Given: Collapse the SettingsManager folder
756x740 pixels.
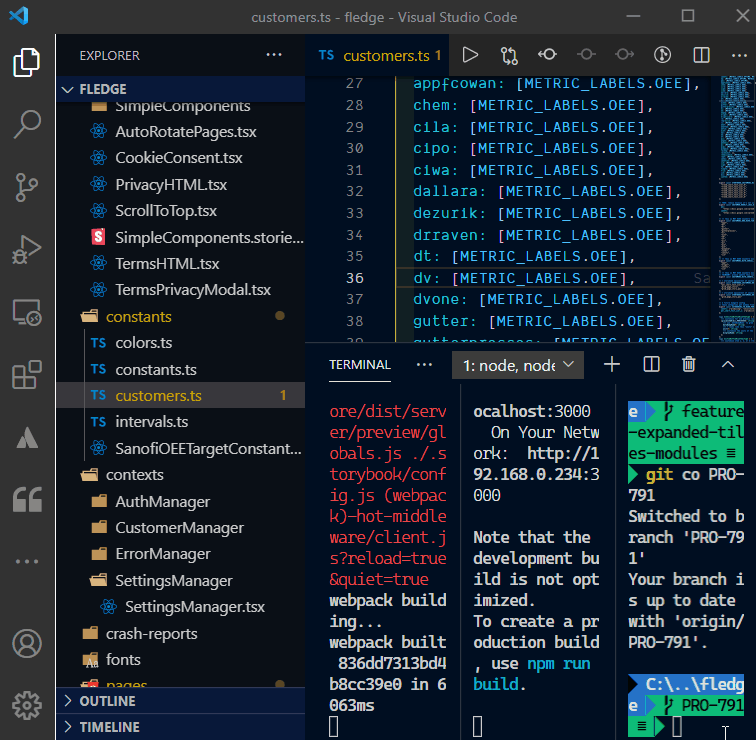Looking at the screenshot, I should point(180,581).
